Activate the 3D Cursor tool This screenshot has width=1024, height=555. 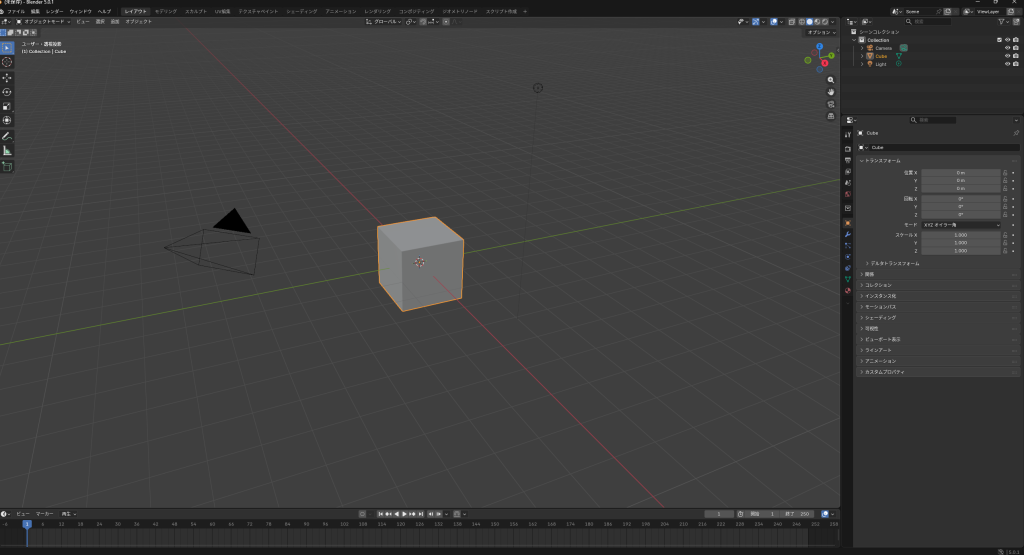(7, 62)
